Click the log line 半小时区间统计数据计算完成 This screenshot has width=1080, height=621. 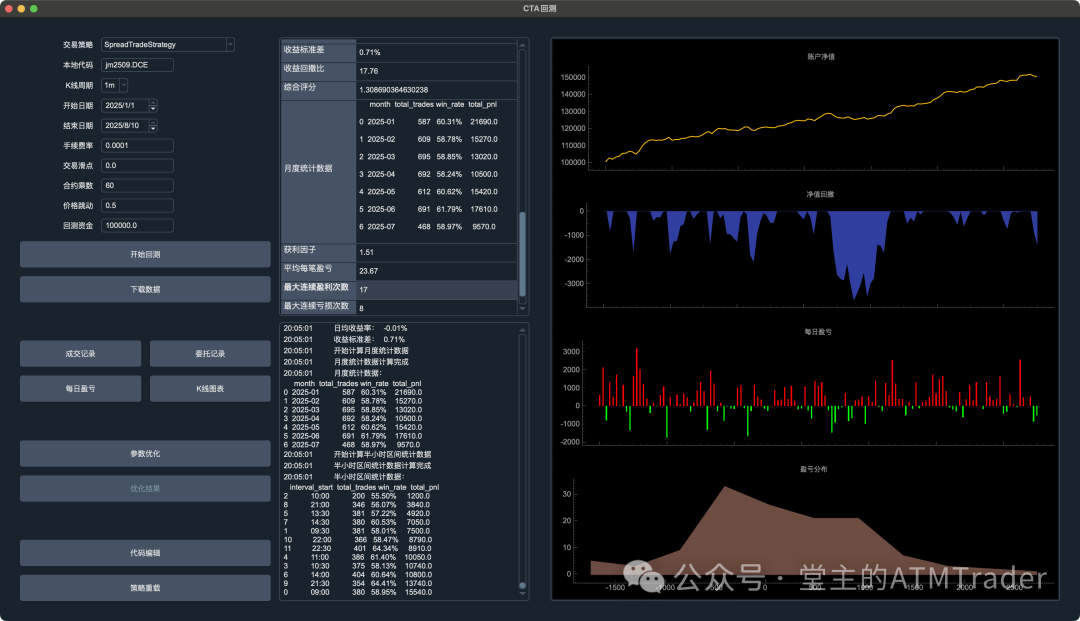[382, 466]
